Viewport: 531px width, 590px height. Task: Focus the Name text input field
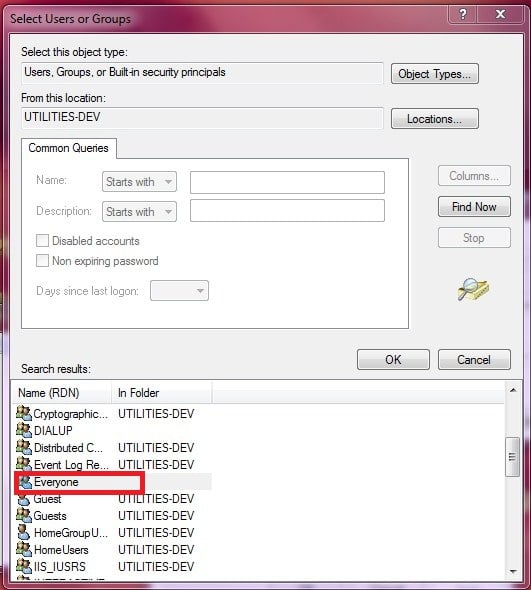pos(287,182)
